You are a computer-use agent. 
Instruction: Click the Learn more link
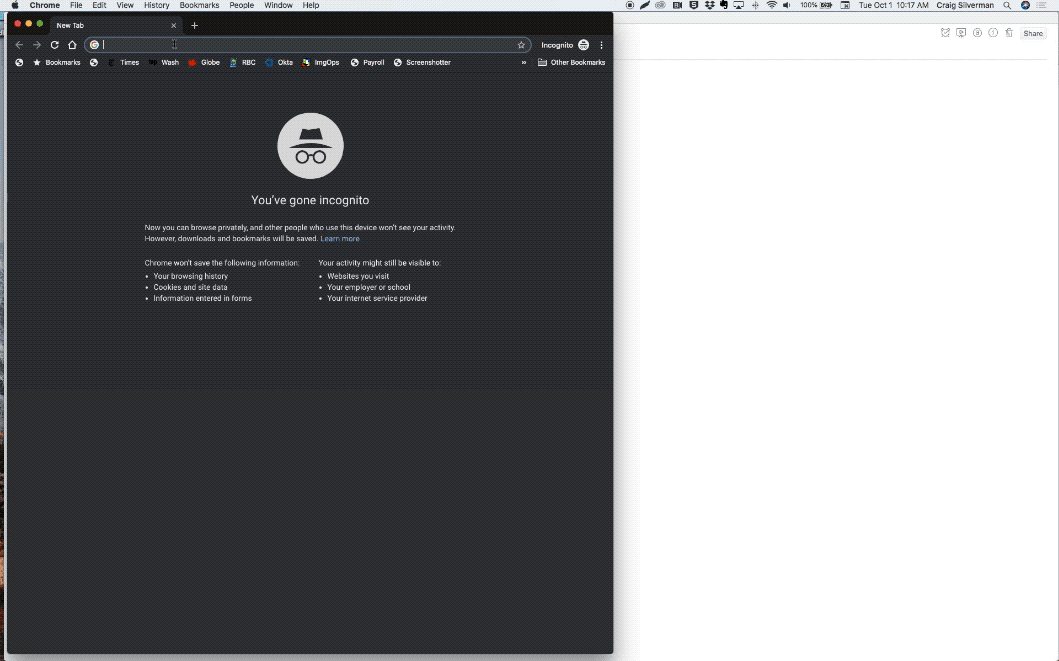point(340,239)
